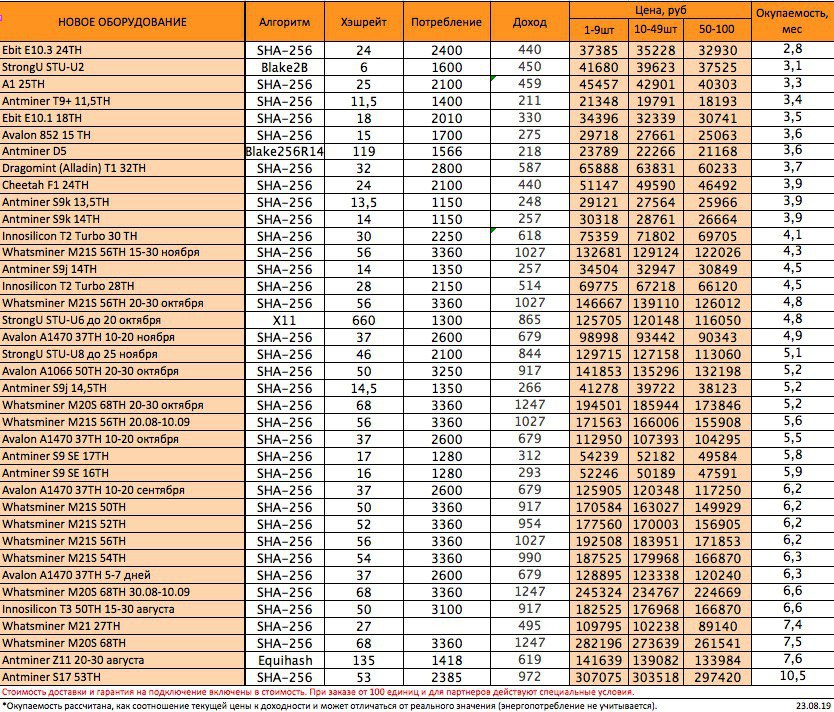Click payback value 10,5 for Antminer S17
834x712 pixels.
click(x=793, y=676)
